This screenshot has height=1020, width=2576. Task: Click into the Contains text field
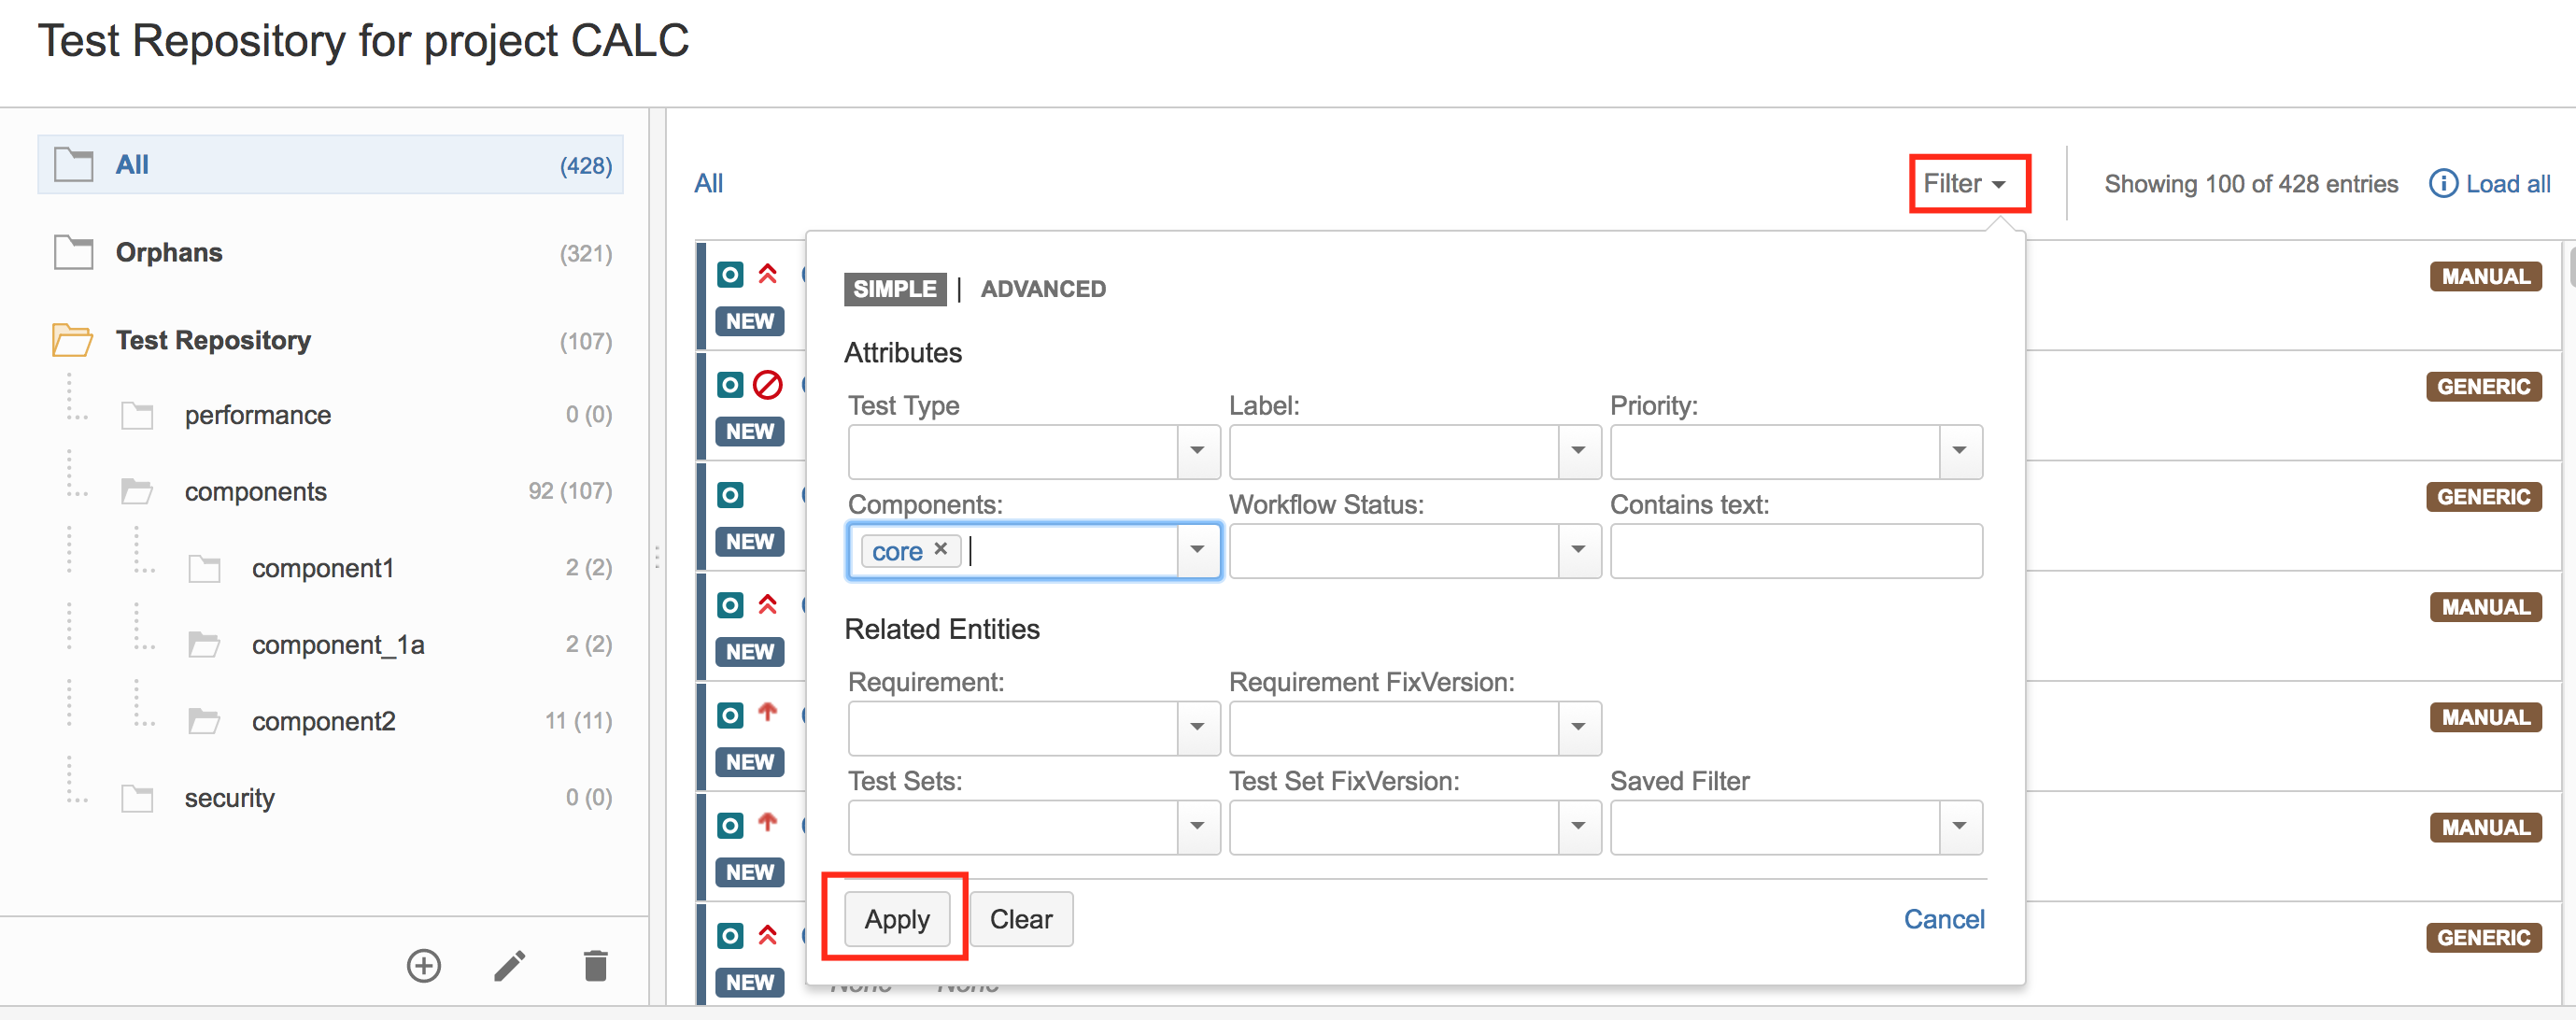tap(1796, 550)
